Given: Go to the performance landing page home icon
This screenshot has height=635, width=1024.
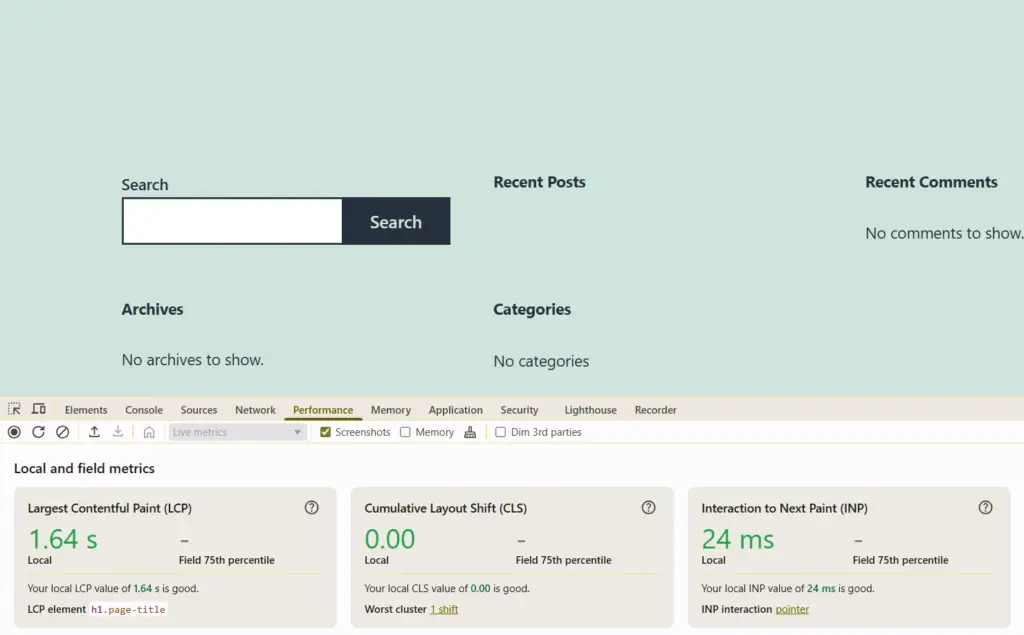Looking at the screenshot, I should pos(149,432).
